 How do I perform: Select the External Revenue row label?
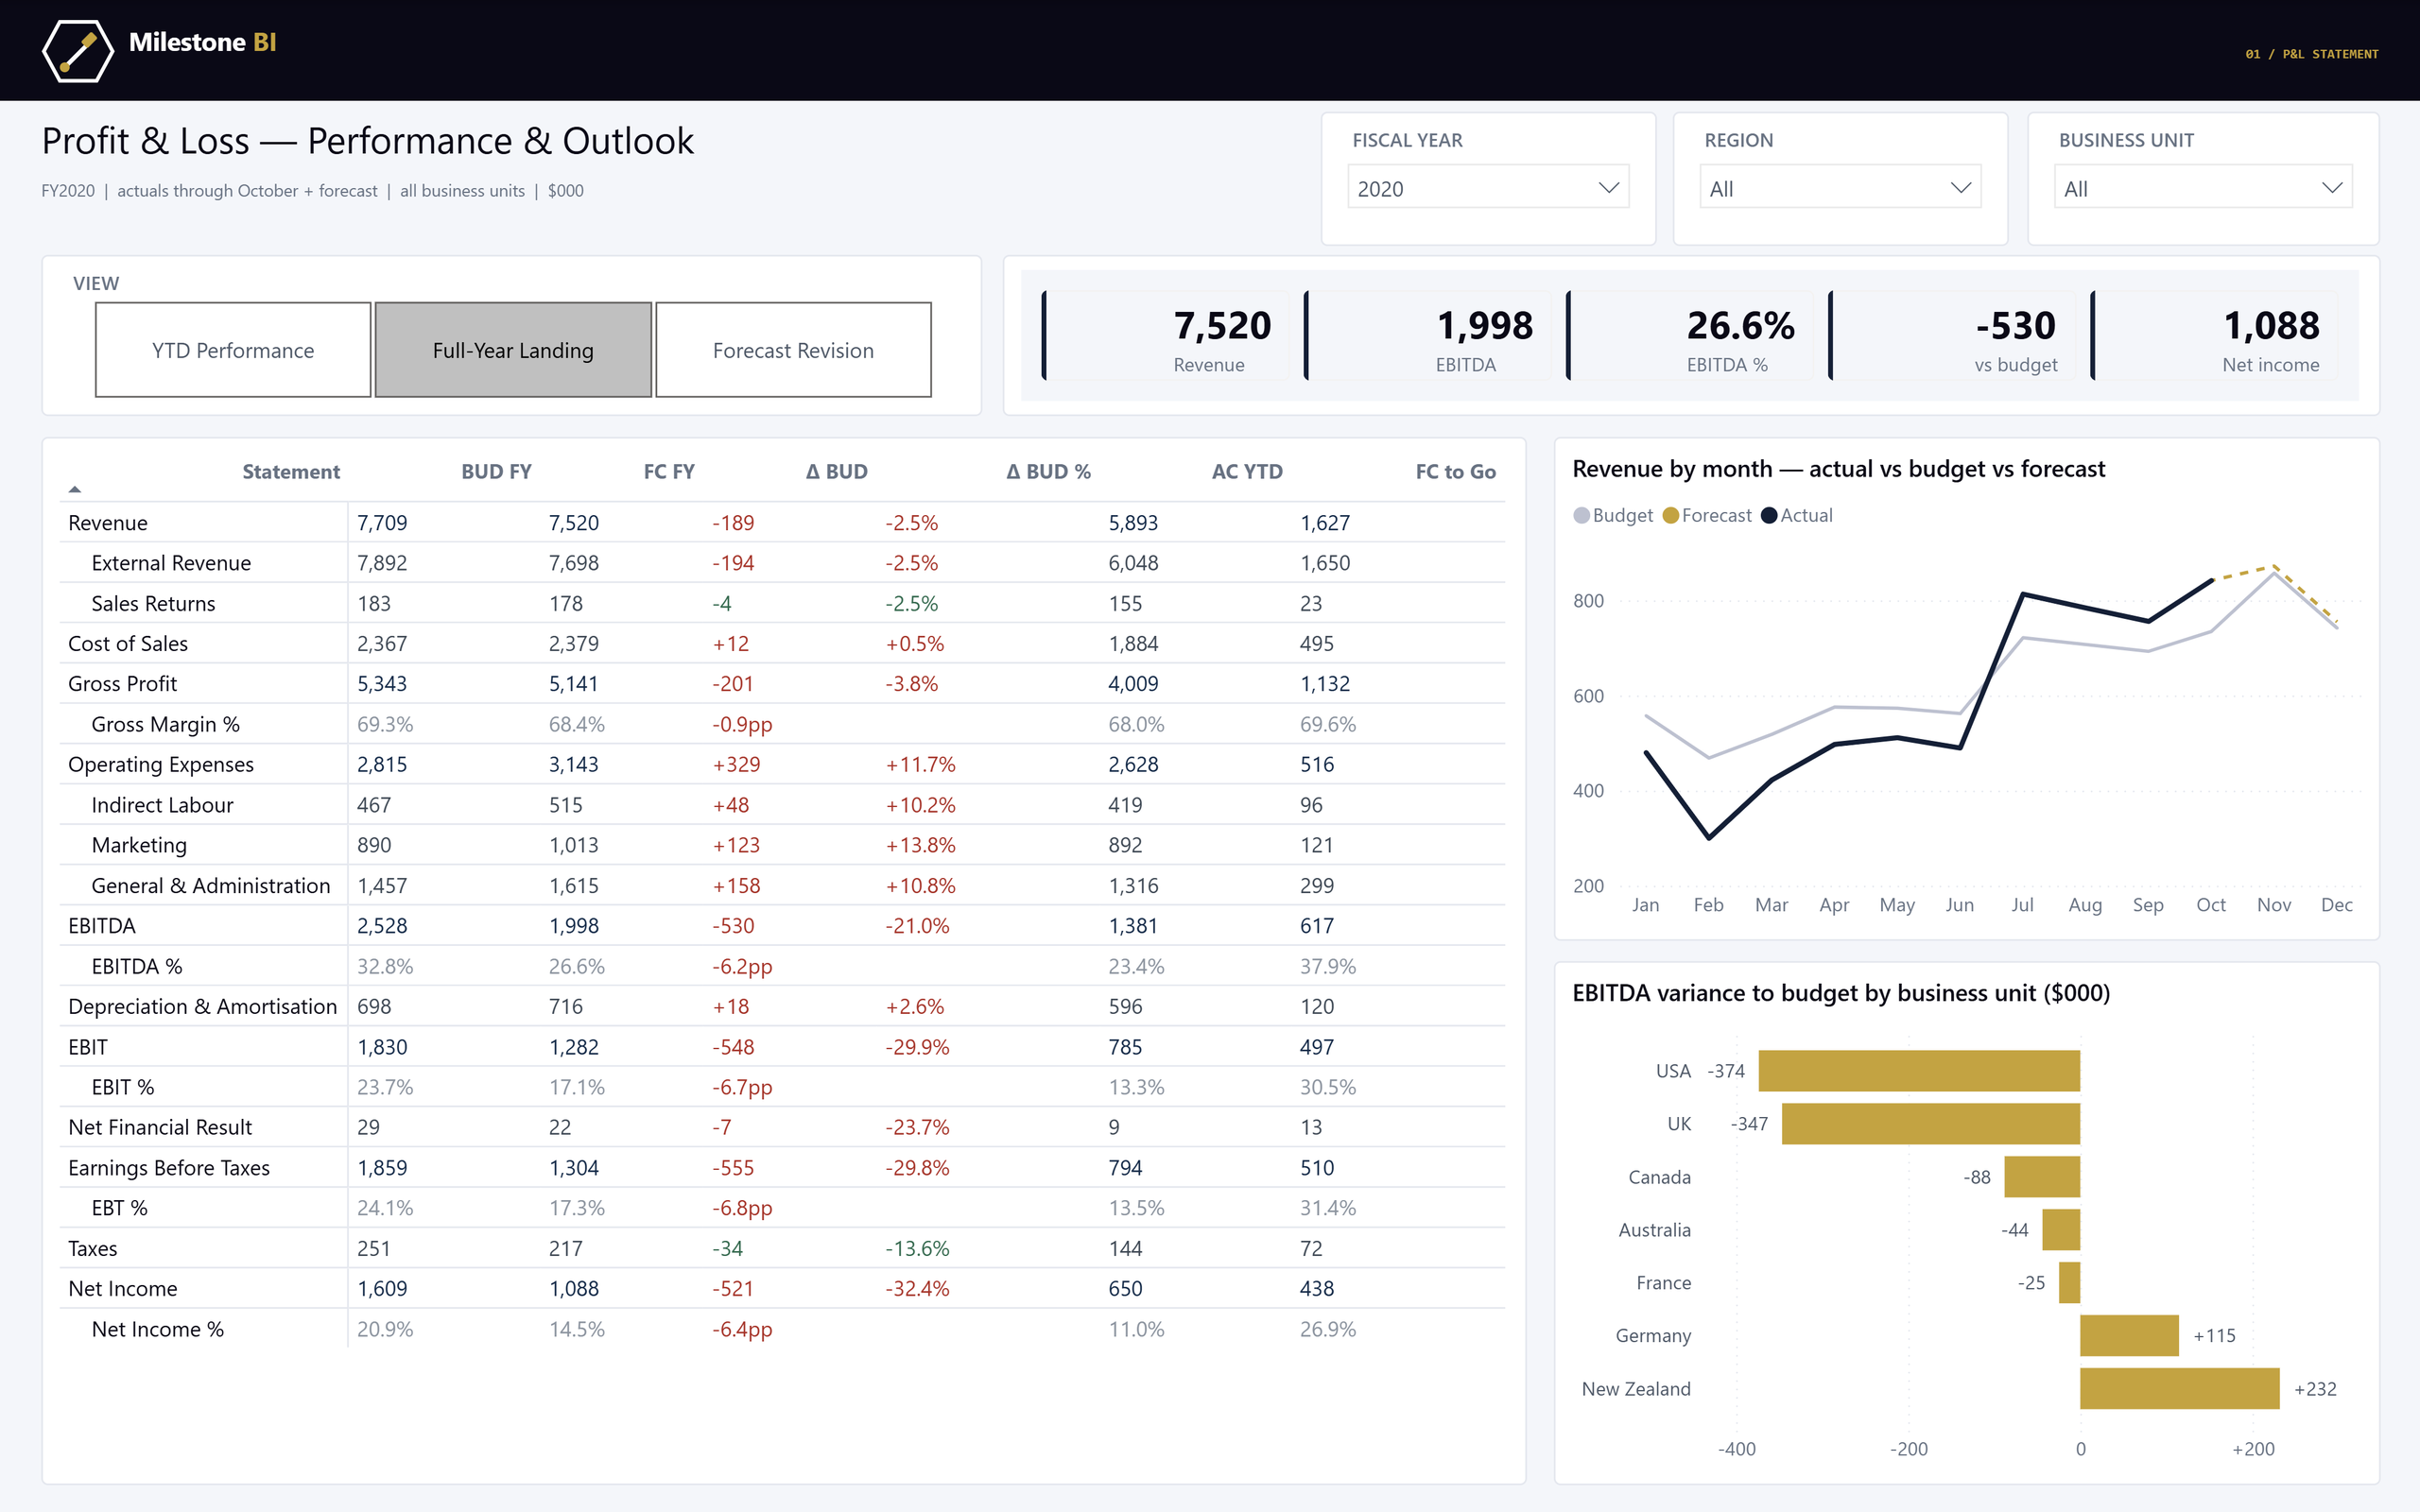click(x=171, y=563)
